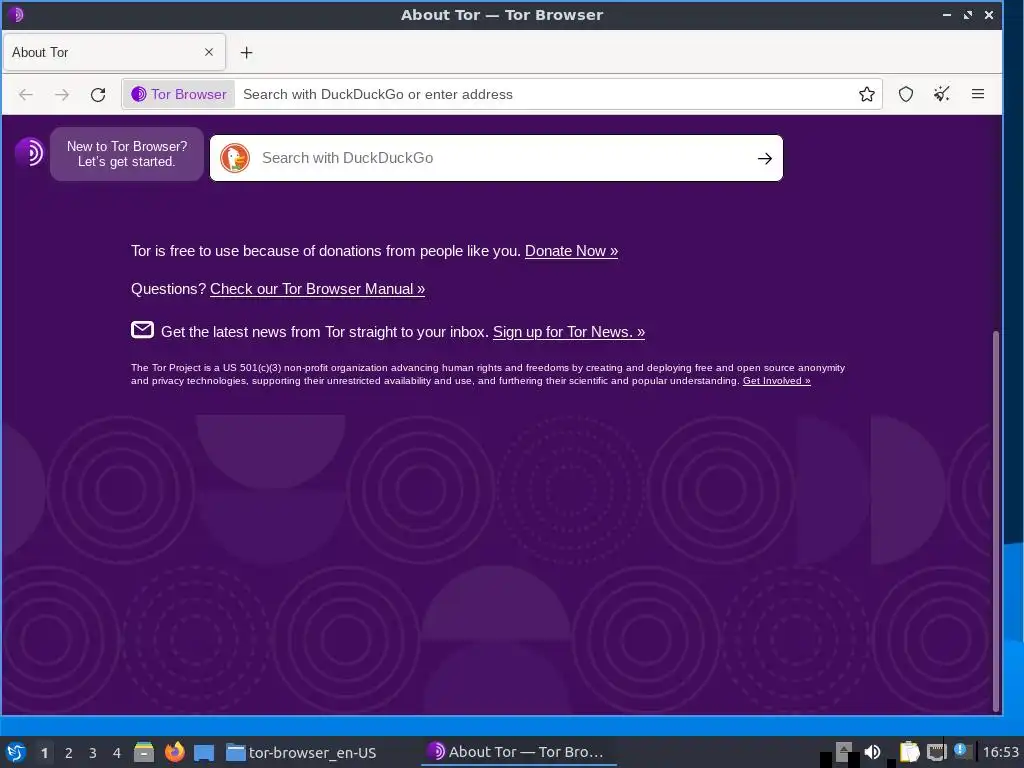Screen dimensions: 1024x768
Task: Request a New Identity with the broom icon
Action: (x=941, y=94)
